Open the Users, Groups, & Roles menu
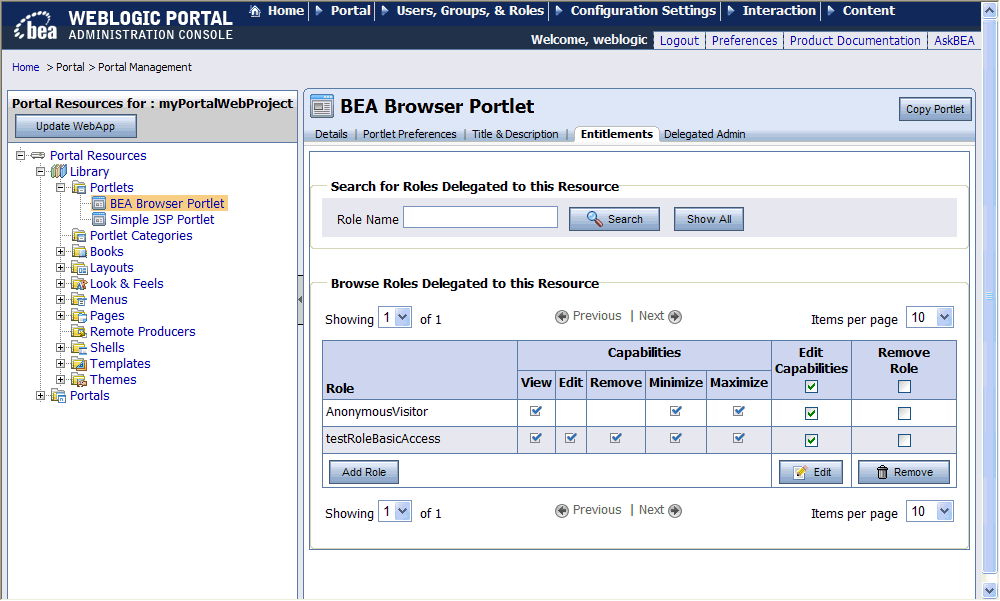This screenshot has width=1000, height=601. point(470,11)
